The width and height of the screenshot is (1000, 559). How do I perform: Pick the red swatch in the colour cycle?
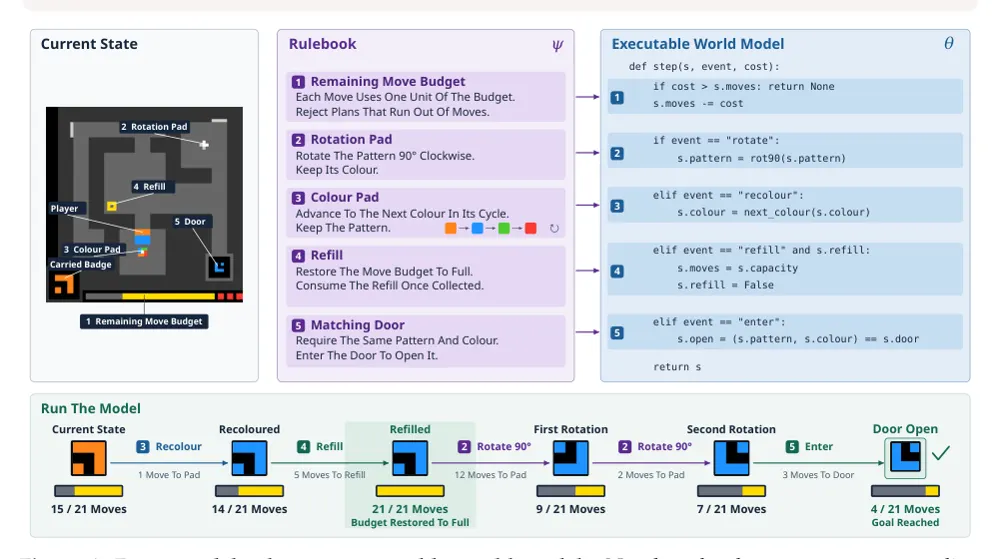pyautogui.click(x=531, y=228)
